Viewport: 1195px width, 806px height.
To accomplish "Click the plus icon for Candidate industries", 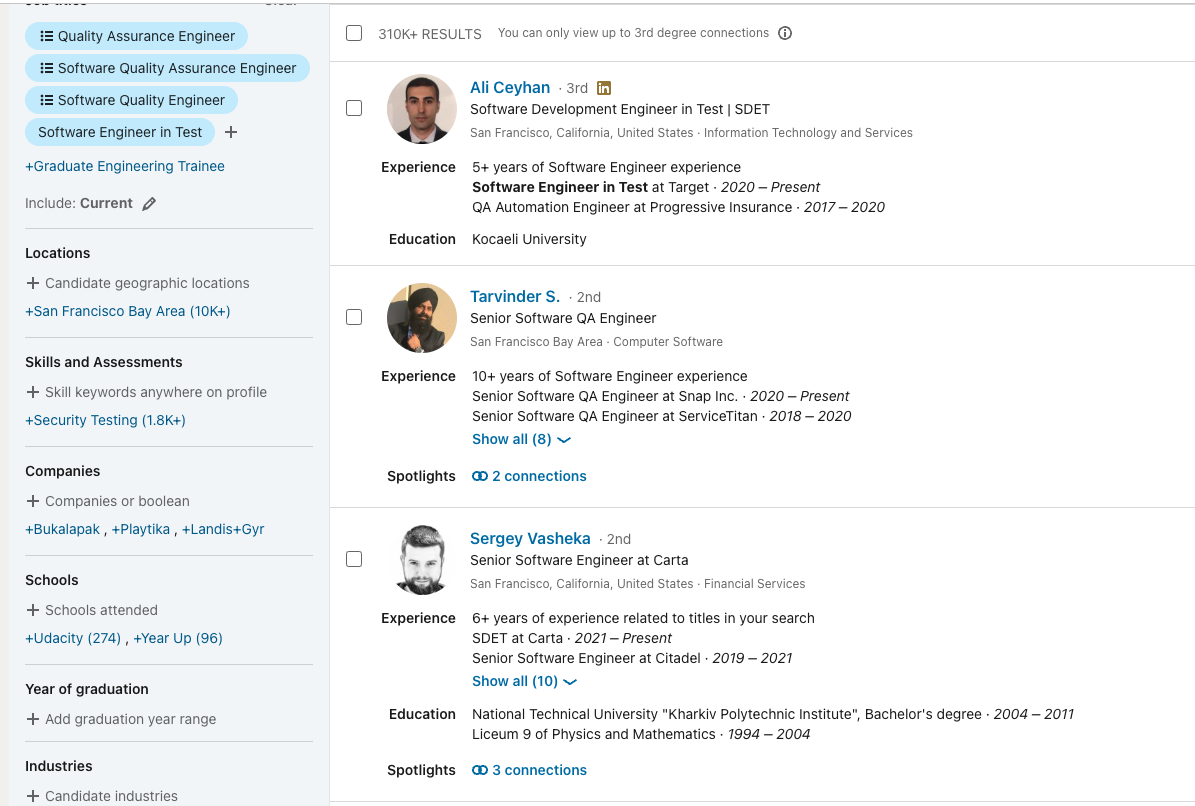I will click(x=33, y=796).
